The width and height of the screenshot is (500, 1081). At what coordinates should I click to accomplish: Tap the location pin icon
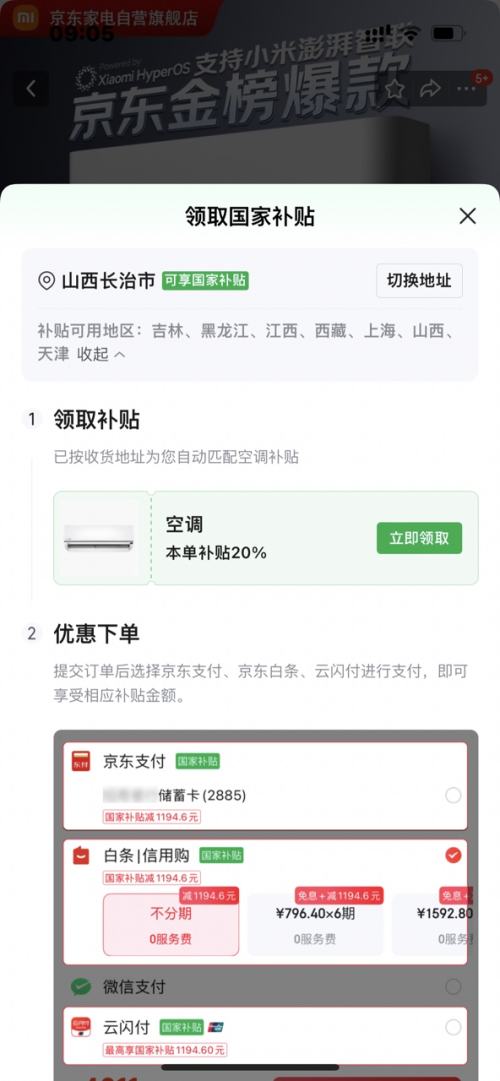pyautogui.click(x=46, y=281)
